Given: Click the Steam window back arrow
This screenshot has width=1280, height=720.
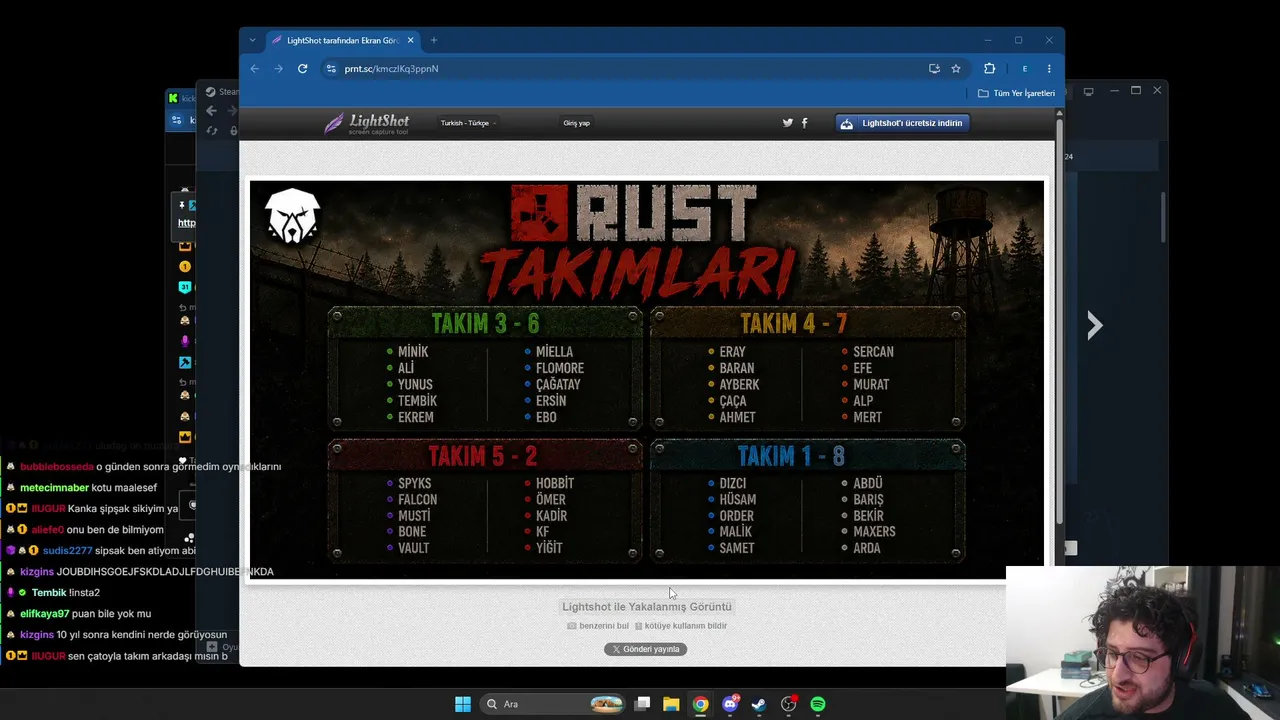Looking at the screenshot, I should click(211, 111).
